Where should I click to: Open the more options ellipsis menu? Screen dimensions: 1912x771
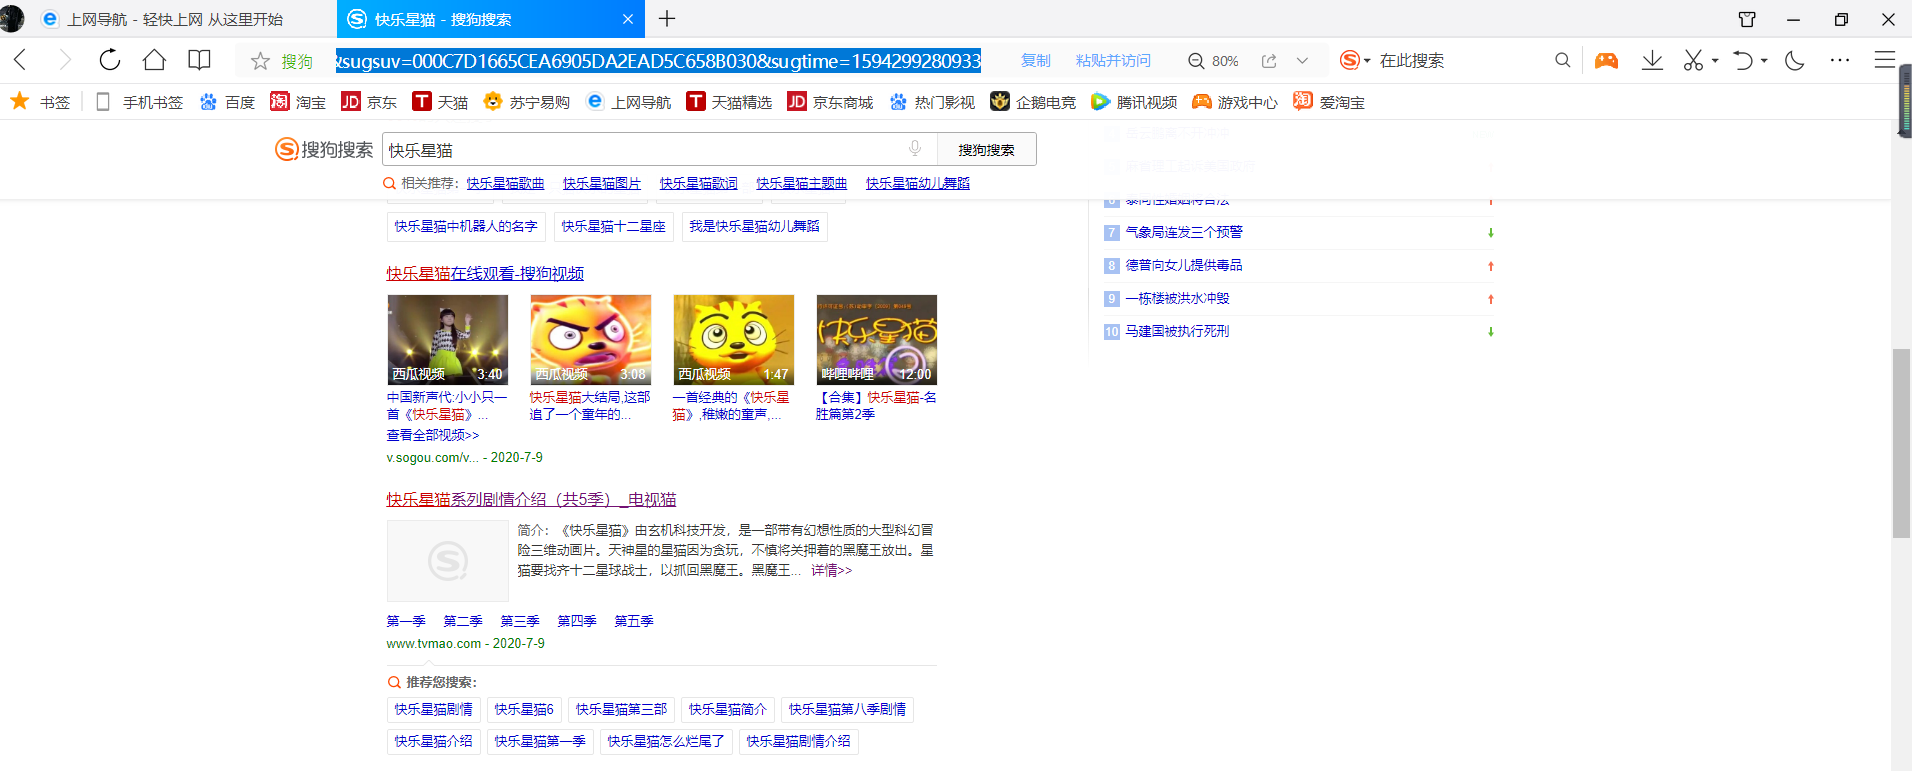coord(1840,60)
